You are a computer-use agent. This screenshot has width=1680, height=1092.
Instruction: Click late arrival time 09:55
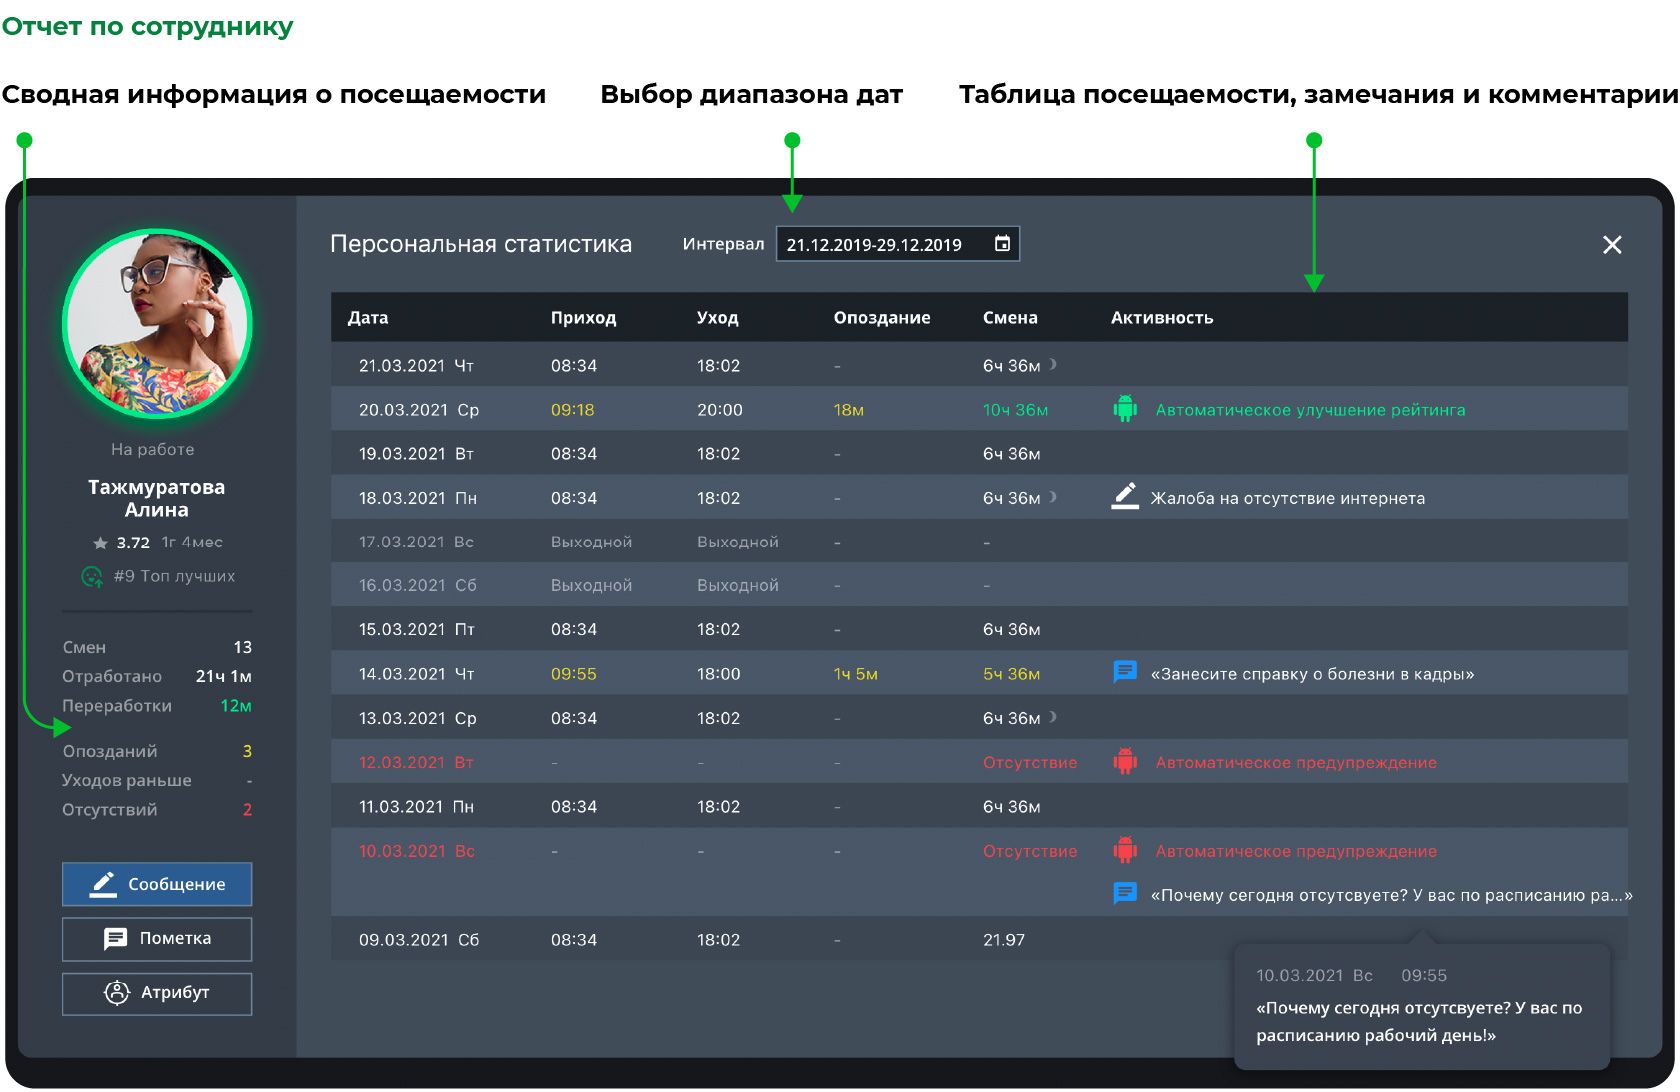click(x=573, y=674)
